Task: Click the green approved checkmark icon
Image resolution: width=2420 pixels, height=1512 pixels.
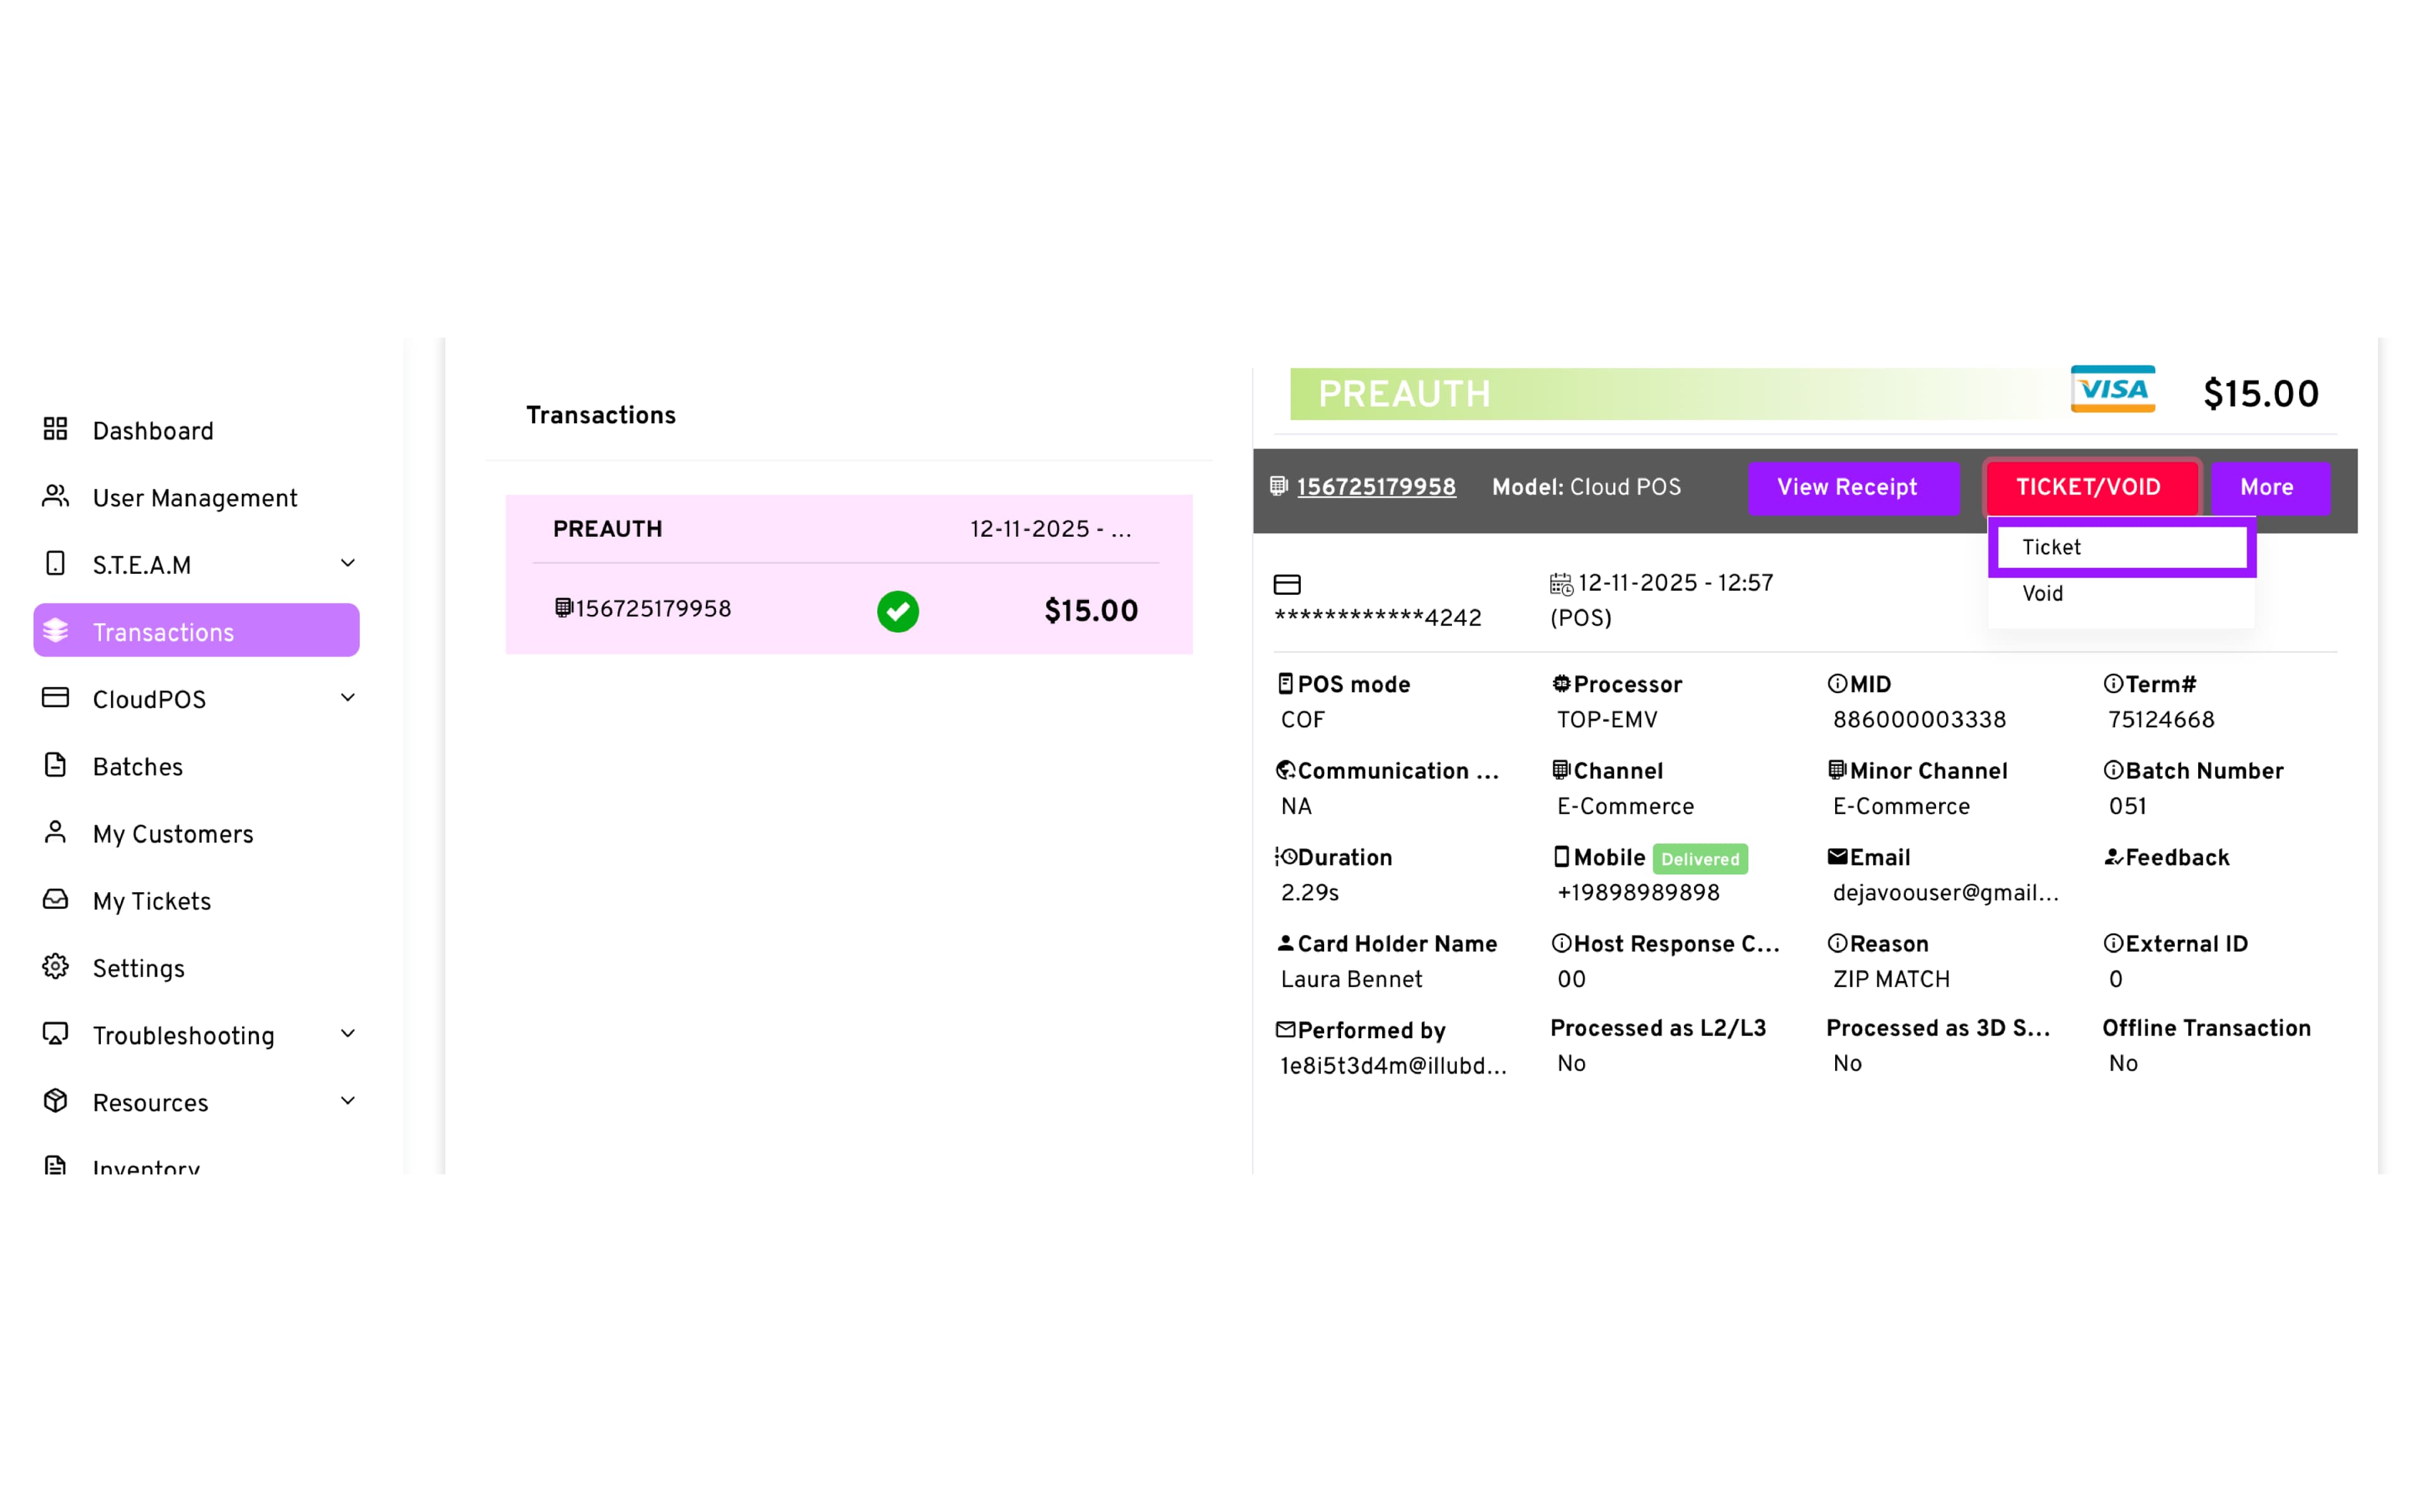Action: (x=897, y=611)
